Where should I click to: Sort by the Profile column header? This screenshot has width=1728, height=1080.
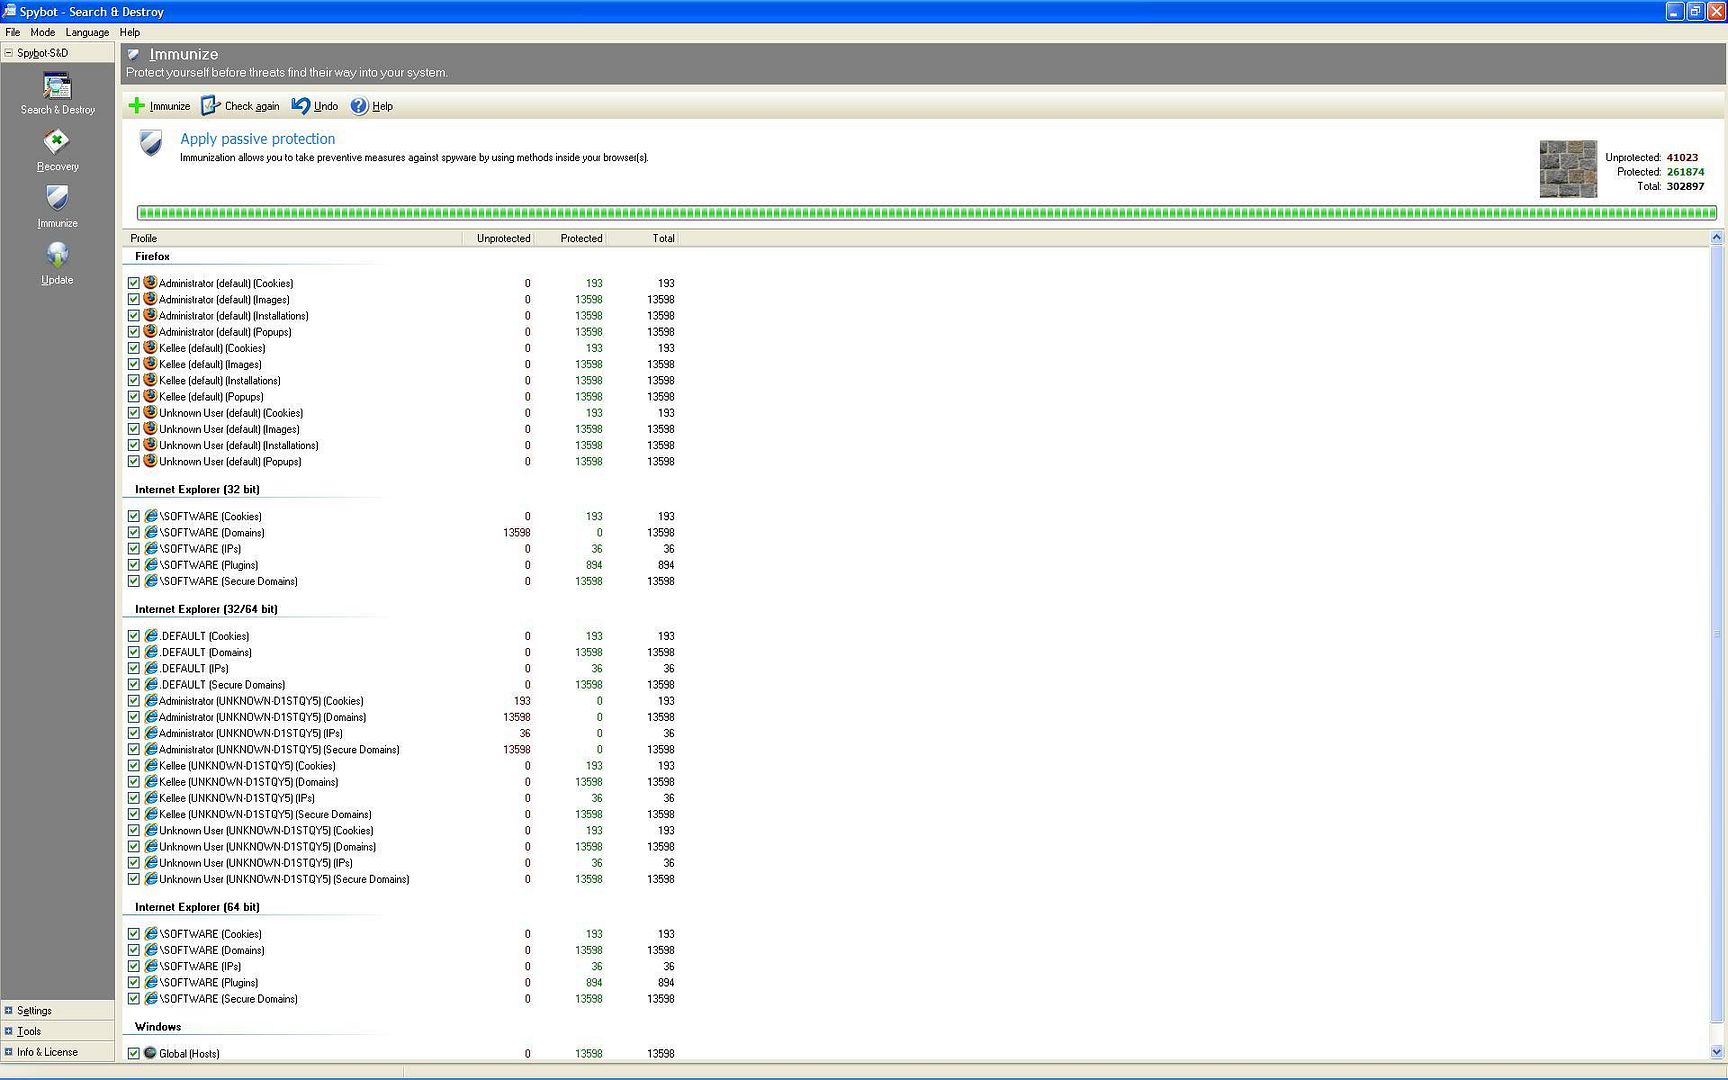(x=292, y=238)
